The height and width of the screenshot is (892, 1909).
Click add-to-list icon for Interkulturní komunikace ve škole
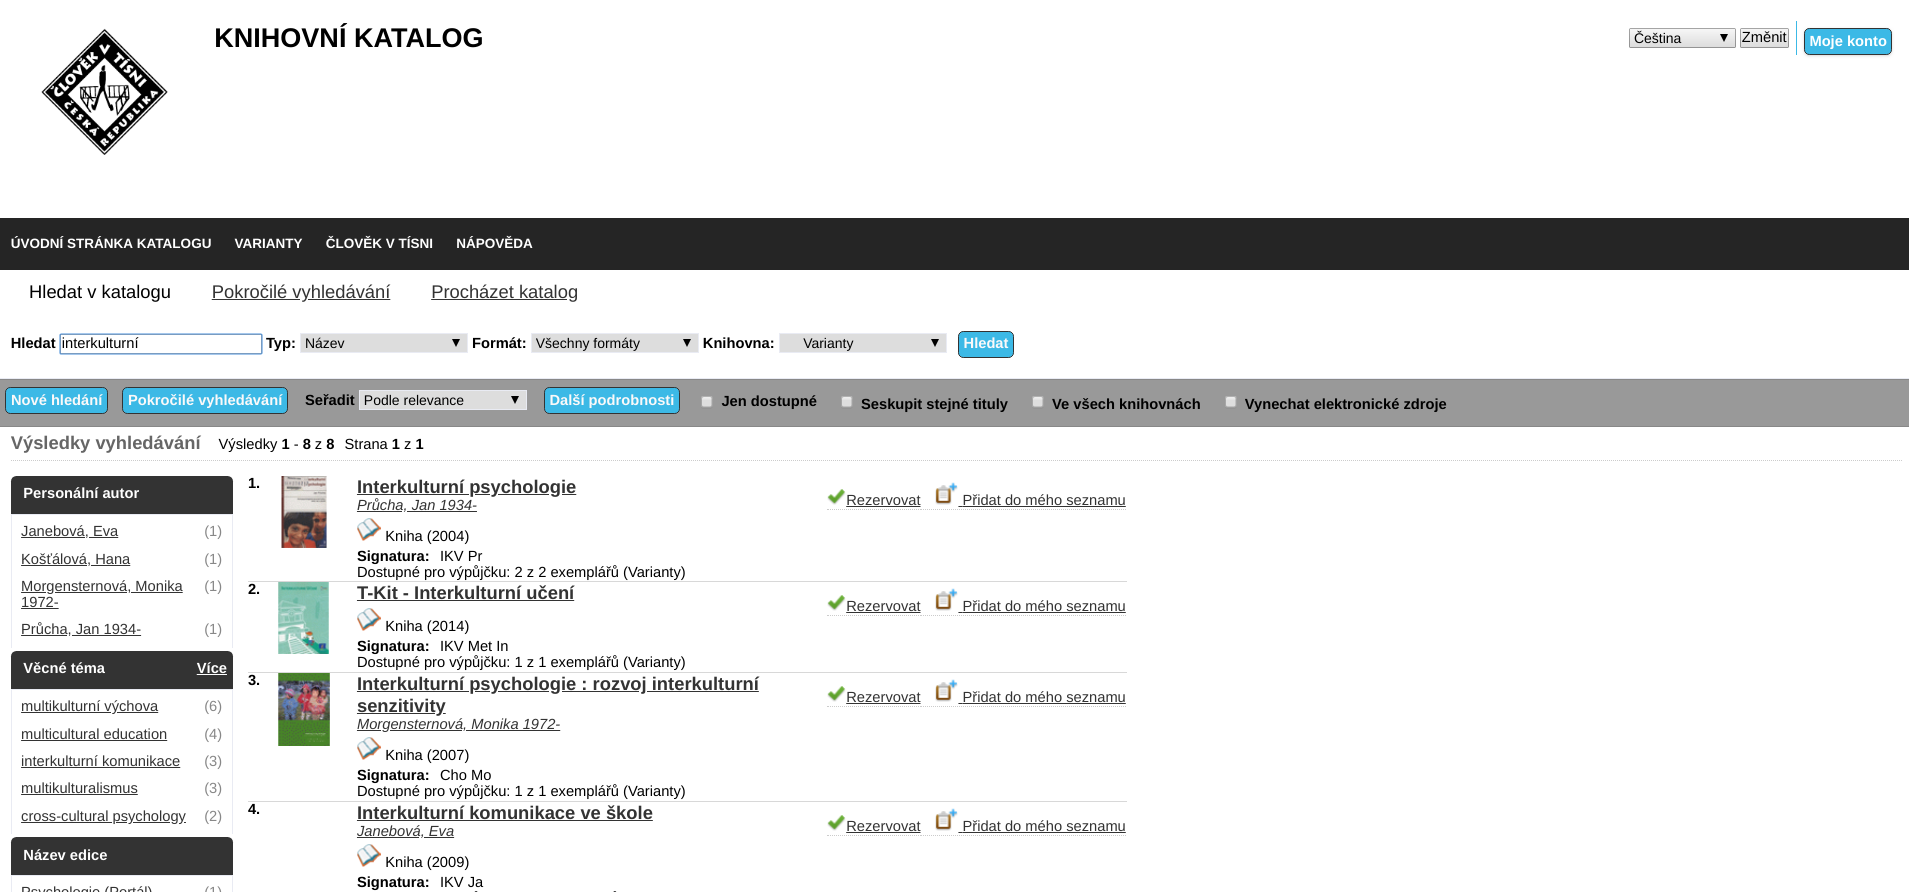[945, 821]
